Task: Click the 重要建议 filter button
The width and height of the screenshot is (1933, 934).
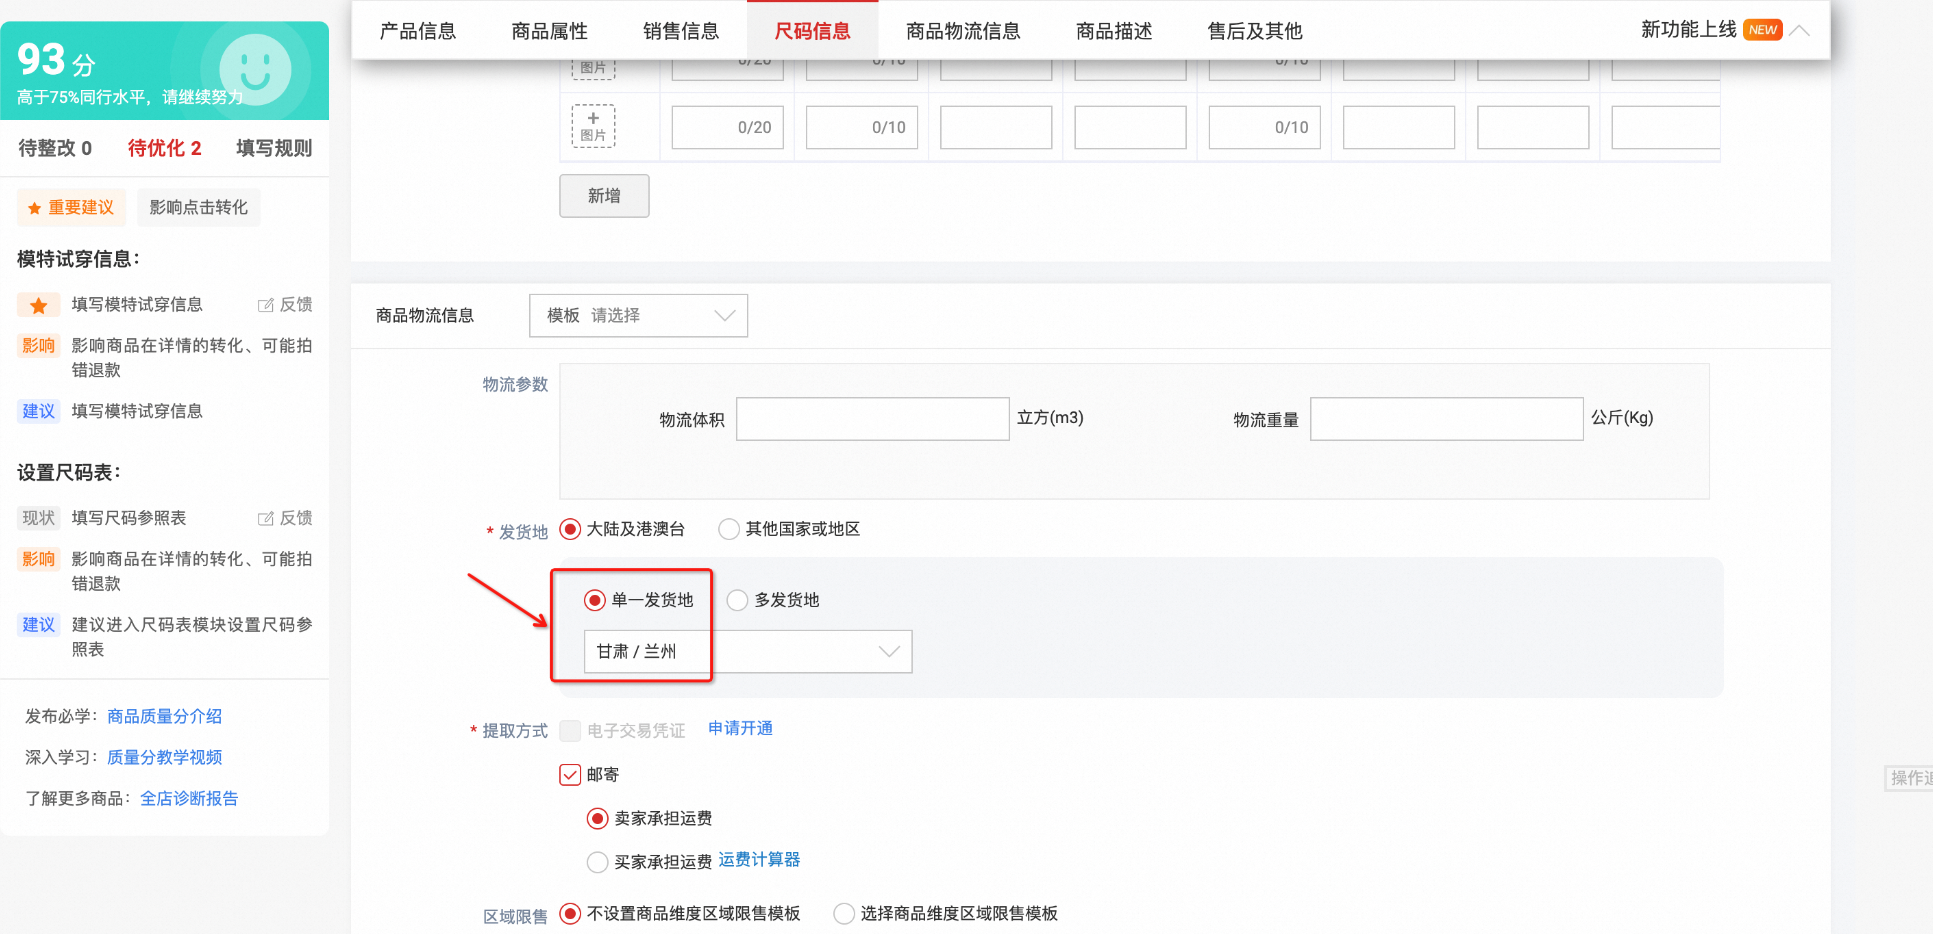Action: tap(71, 208)
